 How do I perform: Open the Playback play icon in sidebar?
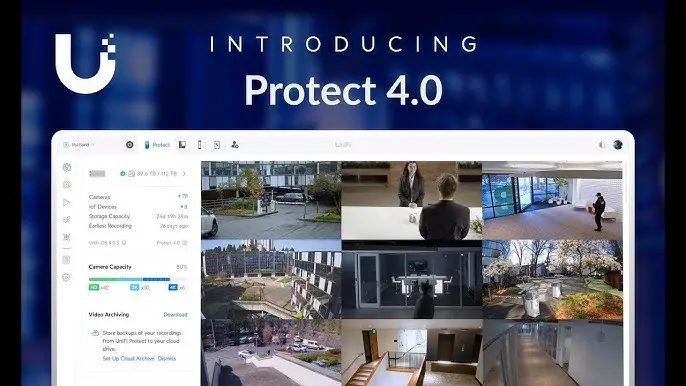[66, 202]
